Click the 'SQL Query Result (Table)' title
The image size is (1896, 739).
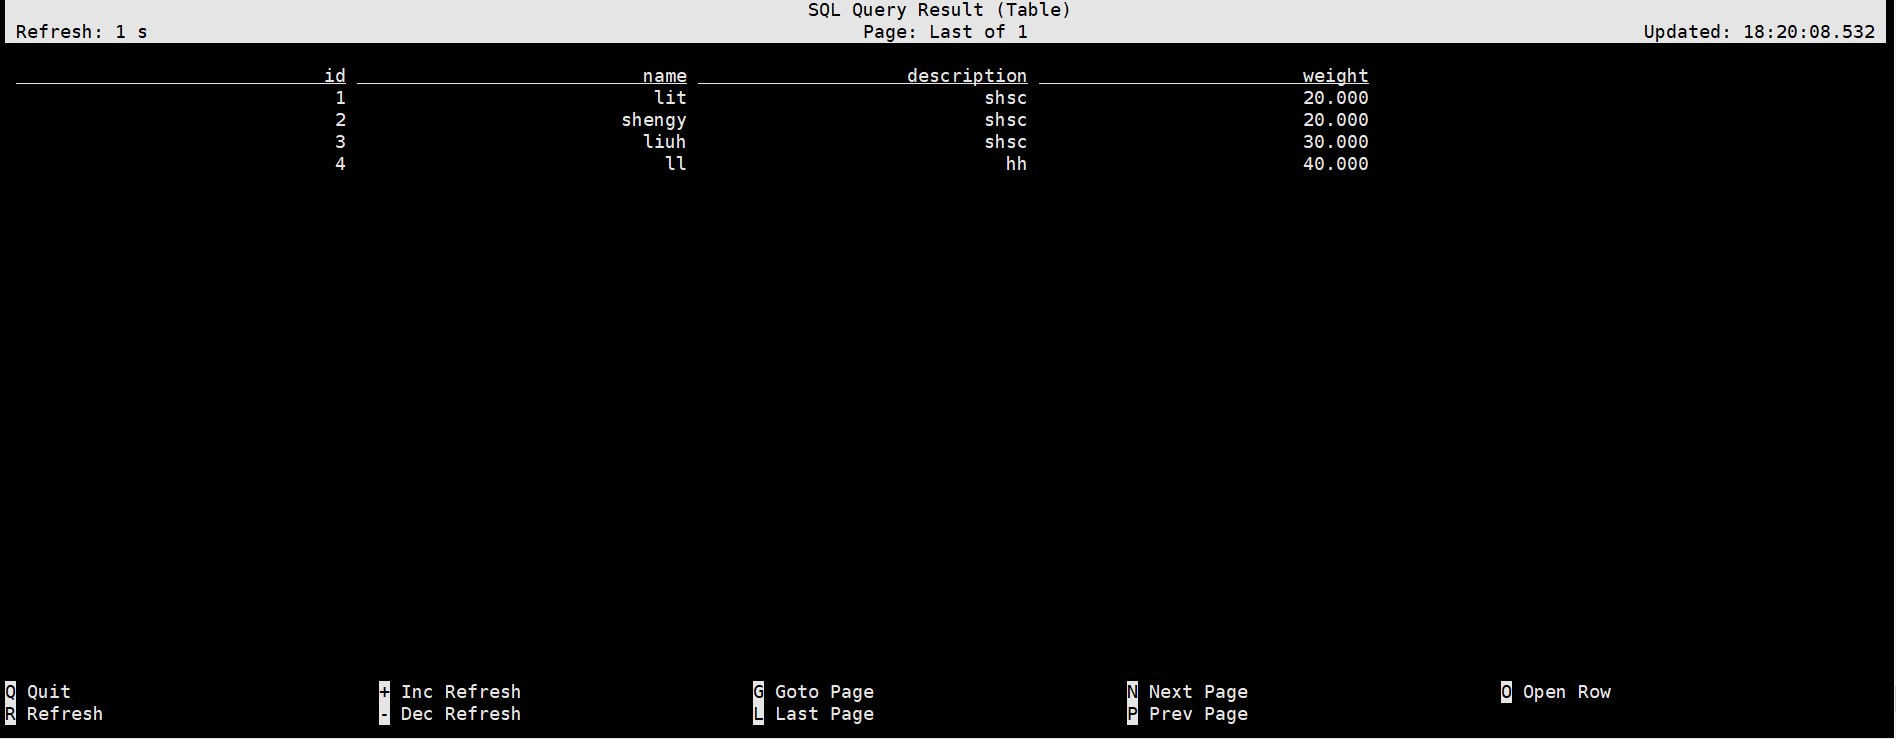pos(939,10)
